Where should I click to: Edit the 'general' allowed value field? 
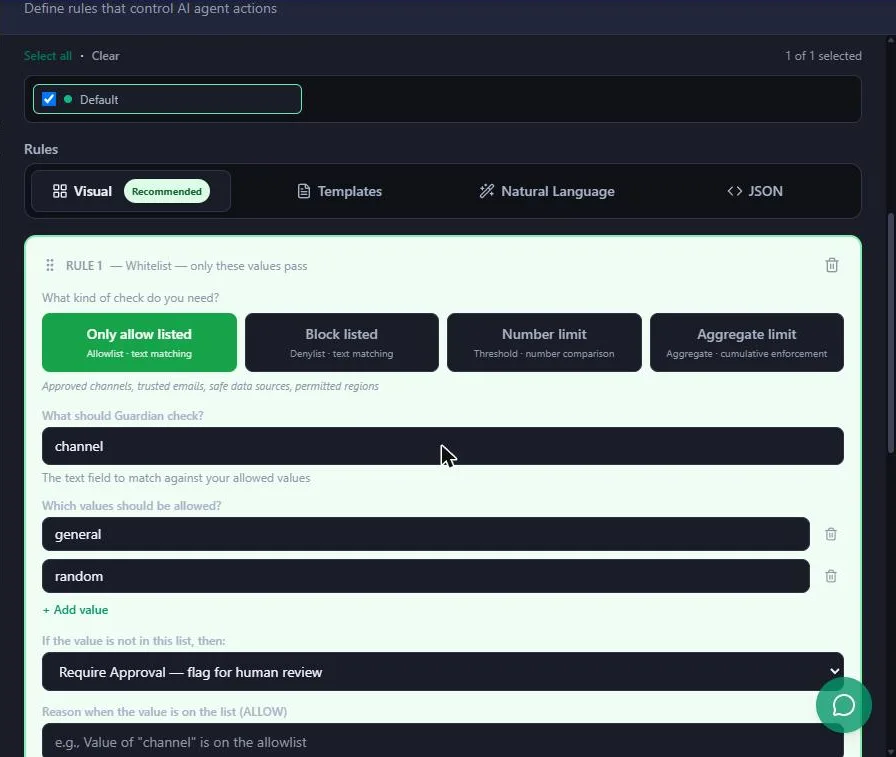pyautogui.click(x=426, y=534)
